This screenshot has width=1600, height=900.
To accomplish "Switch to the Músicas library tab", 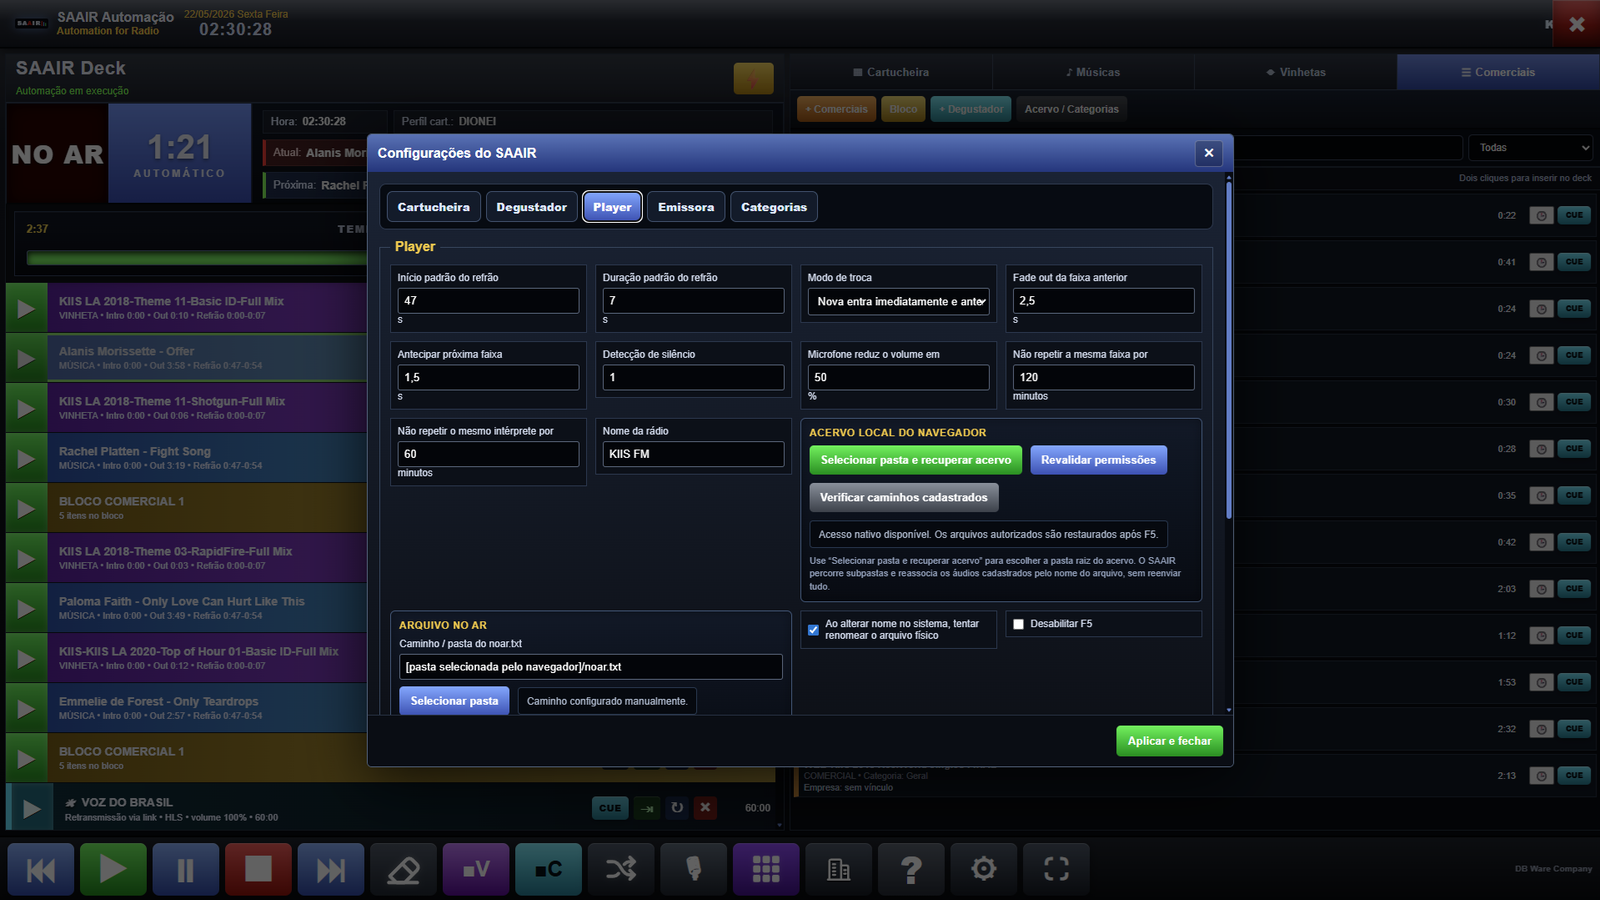I will click(1093, 72).
